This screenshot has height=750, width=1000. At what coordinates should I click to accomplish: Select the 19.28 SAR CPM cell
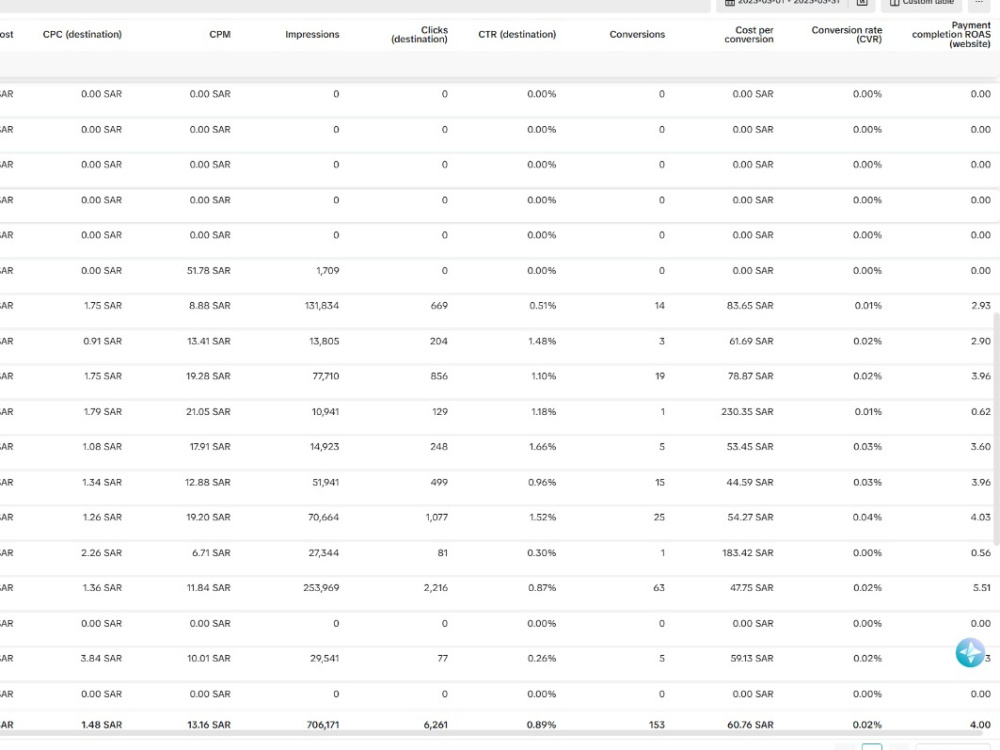pos(209,376)
